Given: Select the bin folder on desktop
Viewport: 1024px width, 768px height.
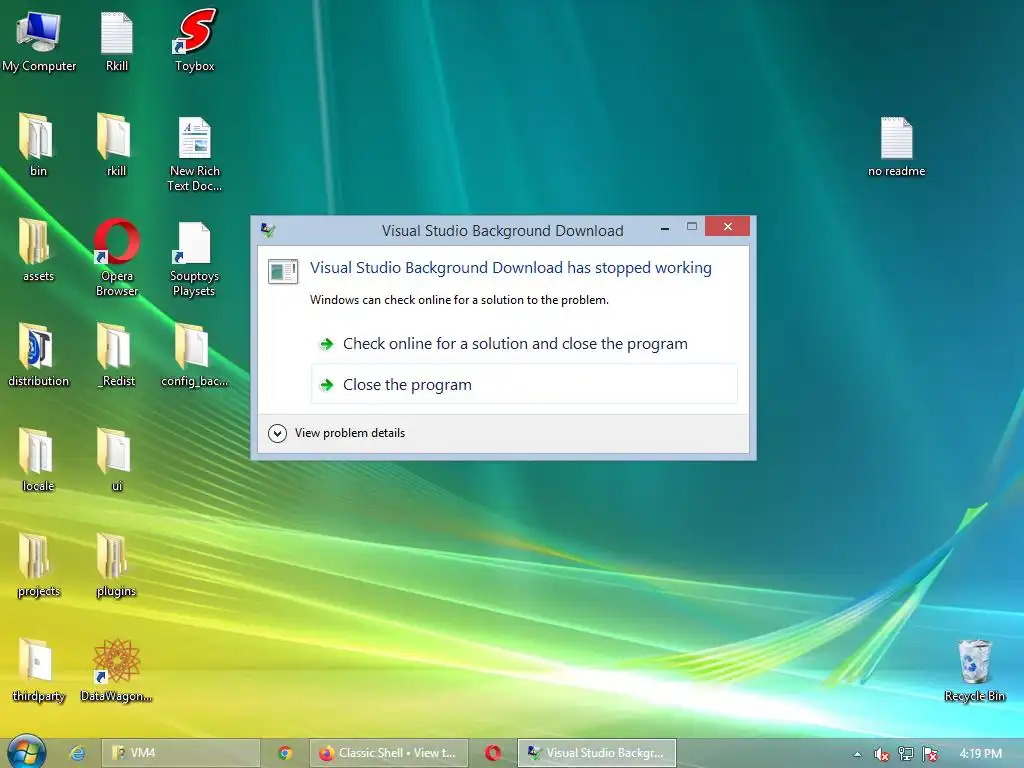Looking at the screenshot, I should coord(38,145).
